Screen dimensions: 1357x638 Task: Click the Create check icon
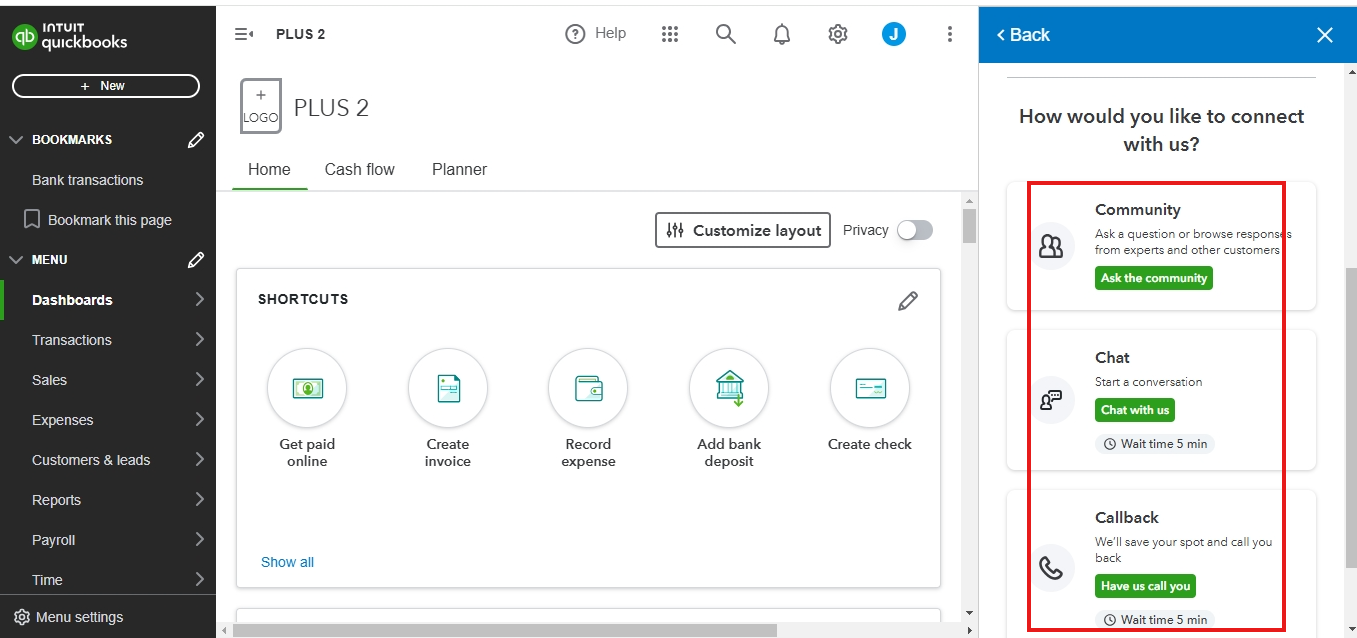(870, 388)
